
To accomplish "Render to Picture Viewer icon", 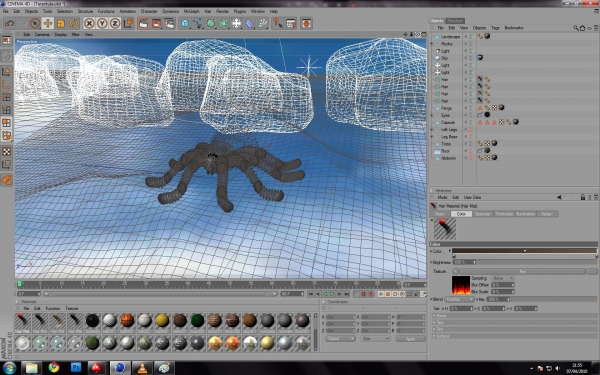I will click(x=157, y=23).
